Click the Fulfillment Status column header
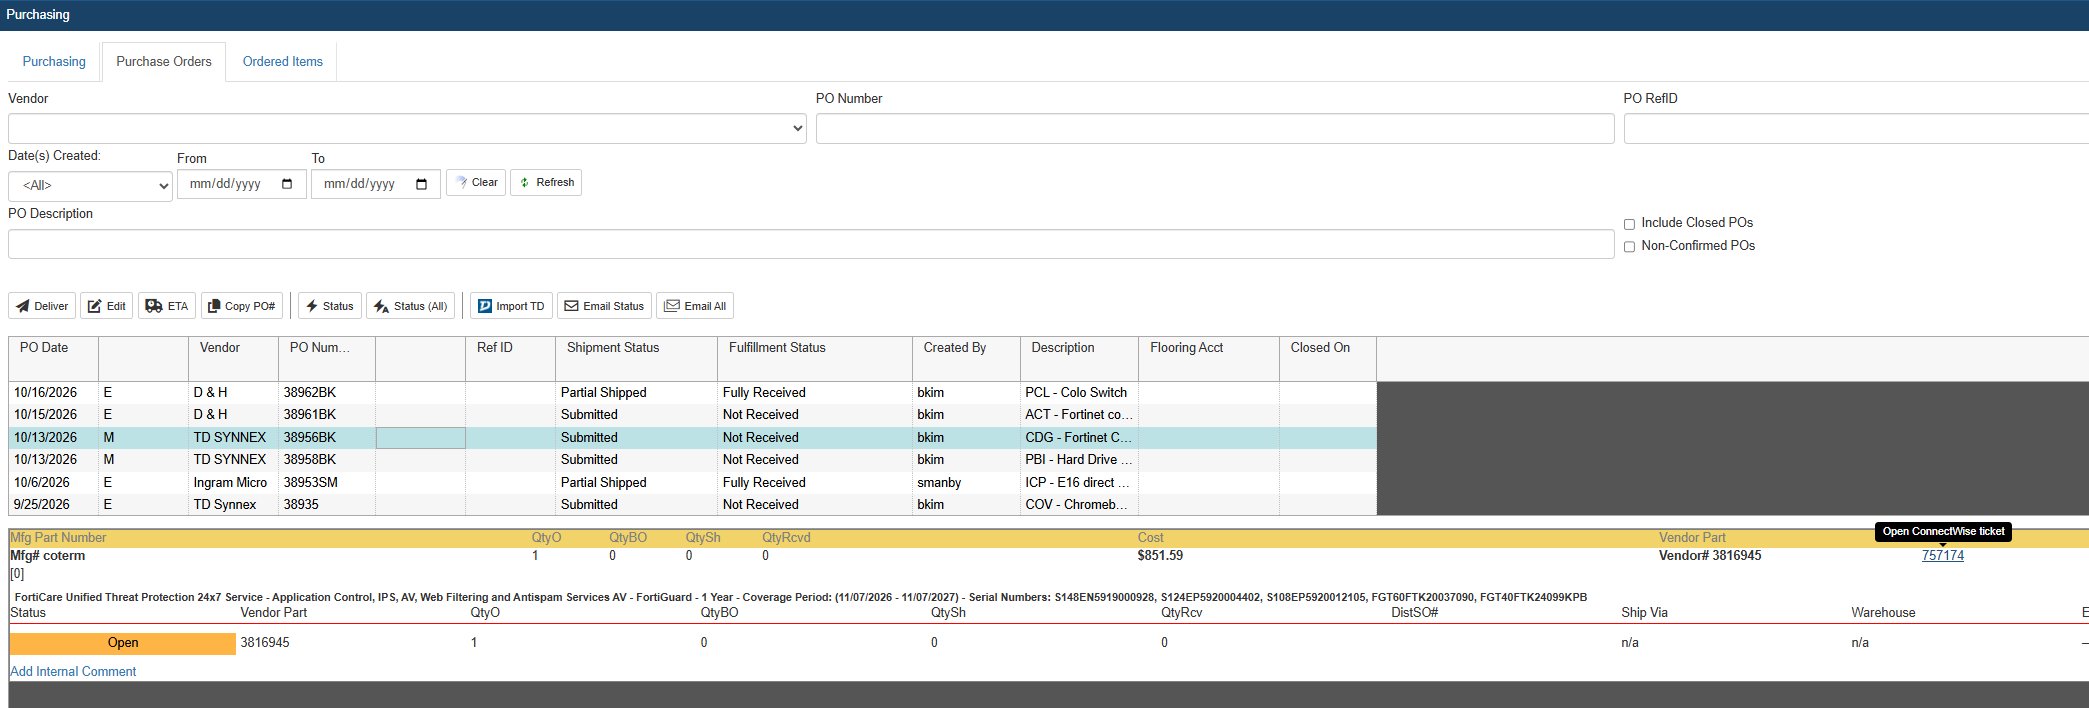The width and height of the screenshot is (2089, 708). pos(815,358)
